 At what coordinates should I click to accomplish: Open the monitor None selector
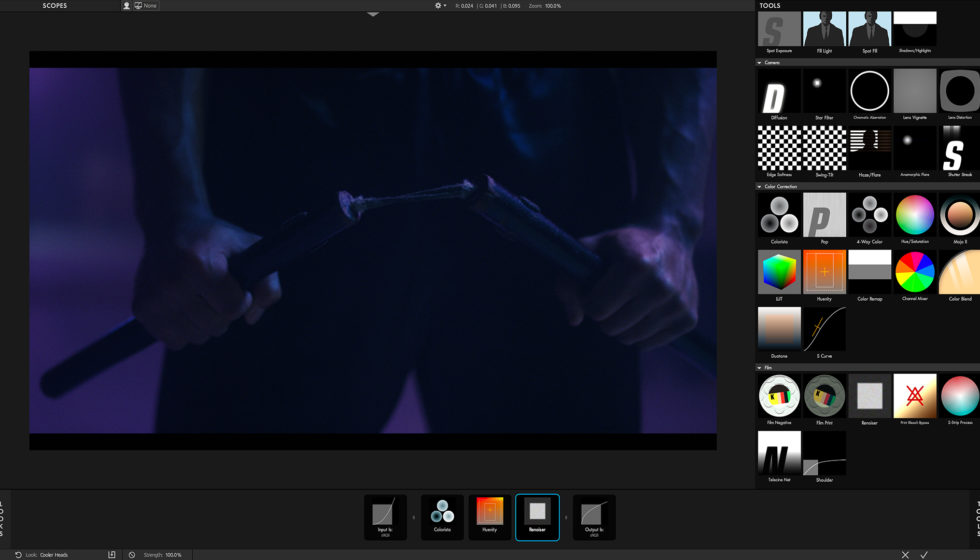click(145, 6)
